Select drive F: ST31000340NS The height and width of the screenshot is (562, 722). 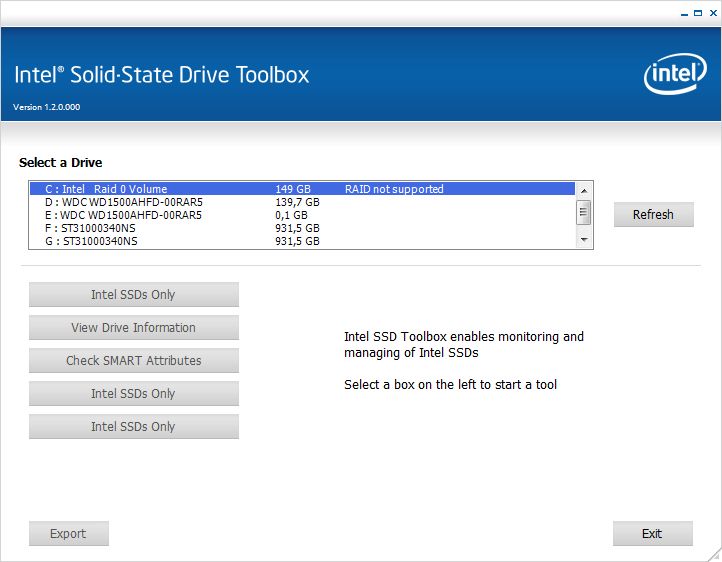(302, 228)
